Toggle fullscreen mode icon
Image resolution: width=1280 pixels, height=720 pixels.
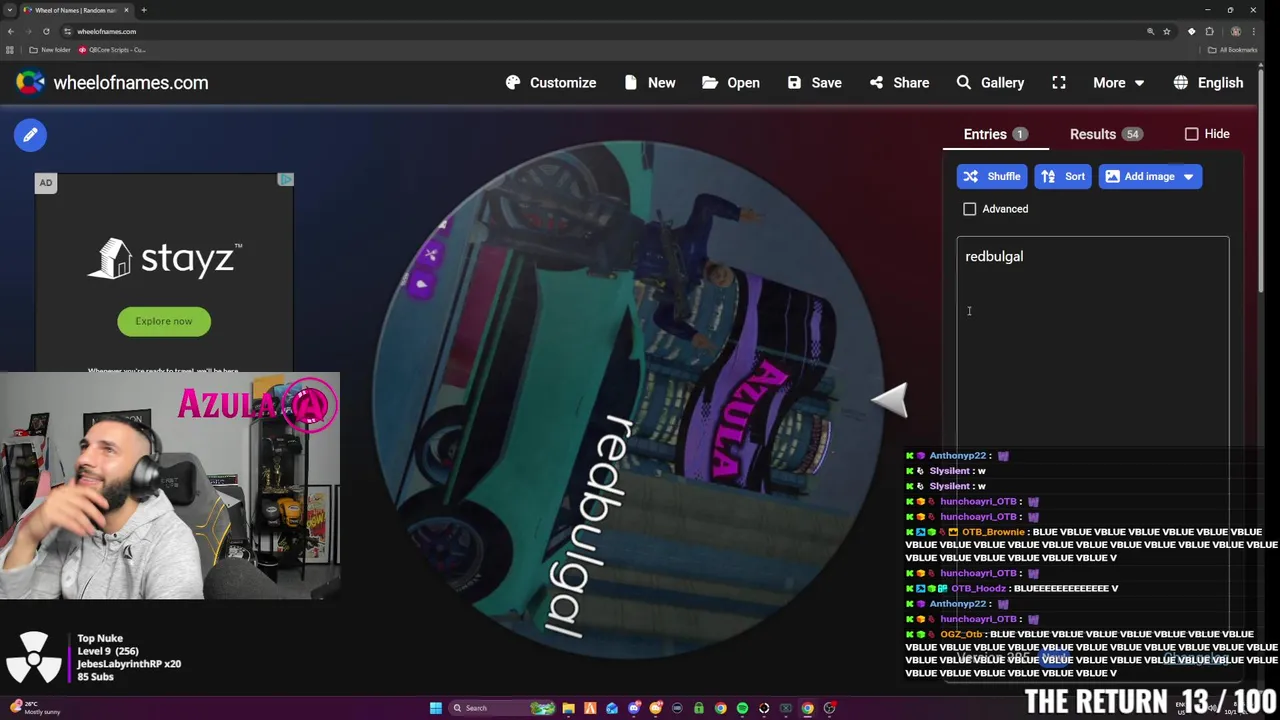click(x=1059, y=83)
